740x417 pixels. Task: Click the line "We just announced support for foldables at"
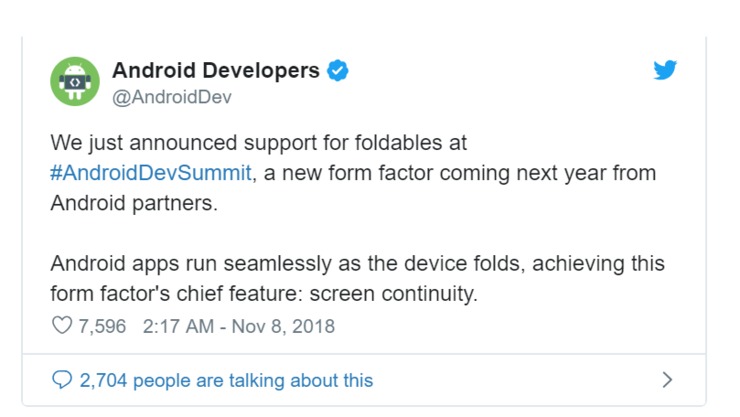coord(259,143)
